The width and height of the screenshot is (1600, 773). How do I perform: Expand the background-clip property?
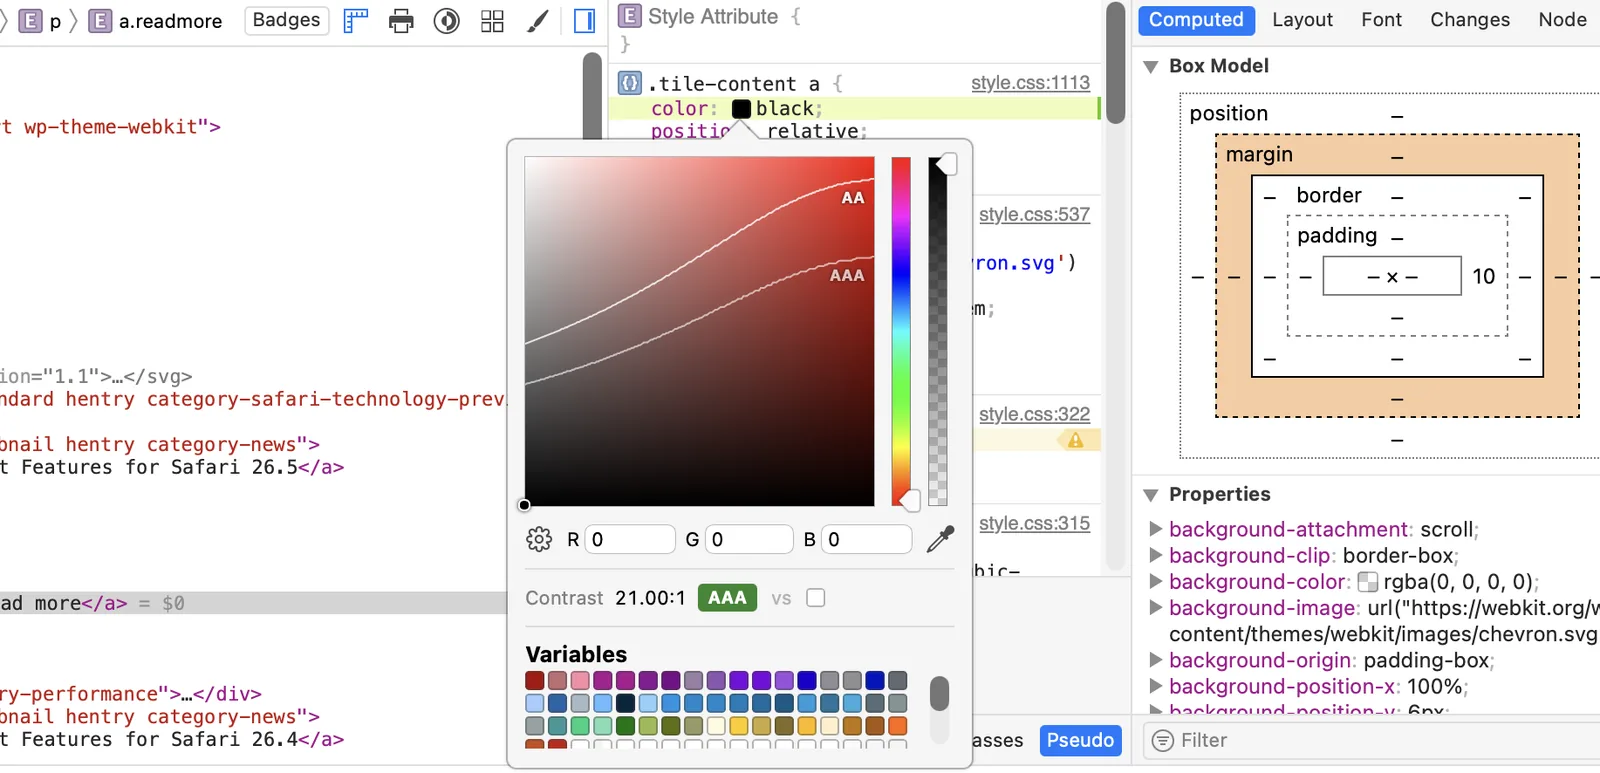point(1155,555)
